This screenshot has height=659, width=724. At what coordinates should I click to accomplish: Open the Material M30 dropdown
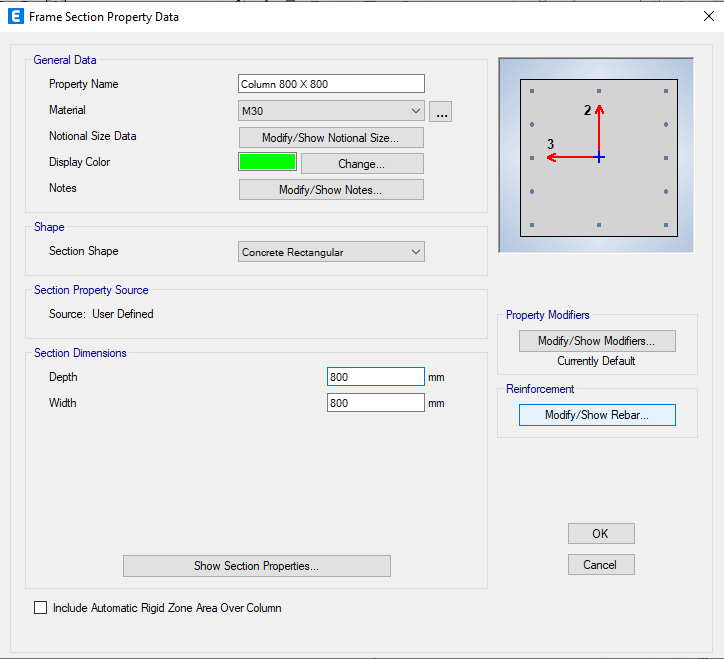coord(331,111)
